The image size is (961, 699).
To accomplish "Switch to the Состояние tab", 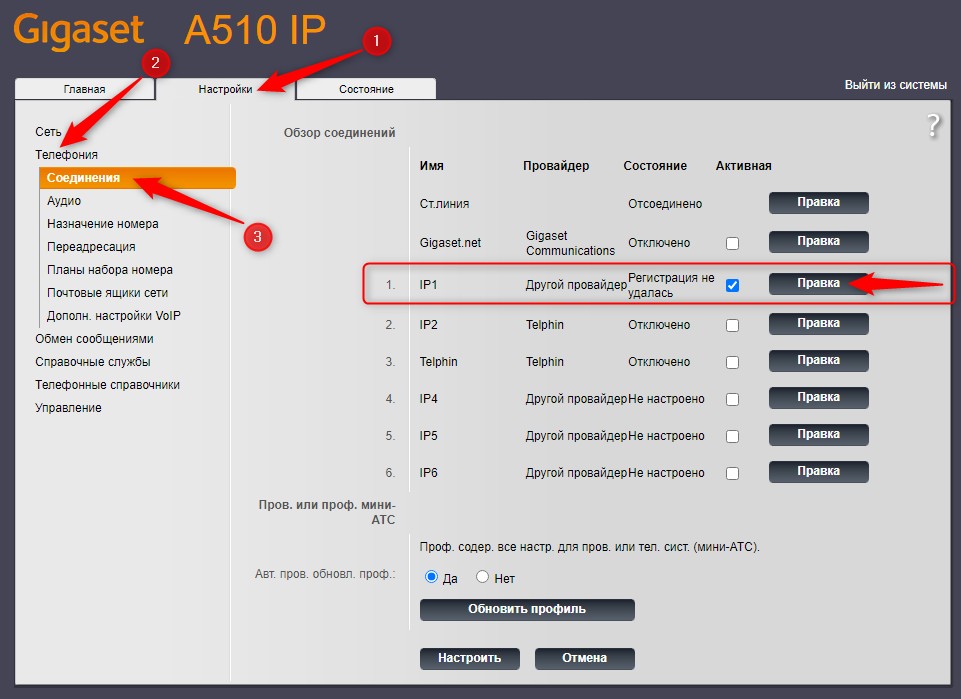I will pyautogui.click(x=367, y=89).
